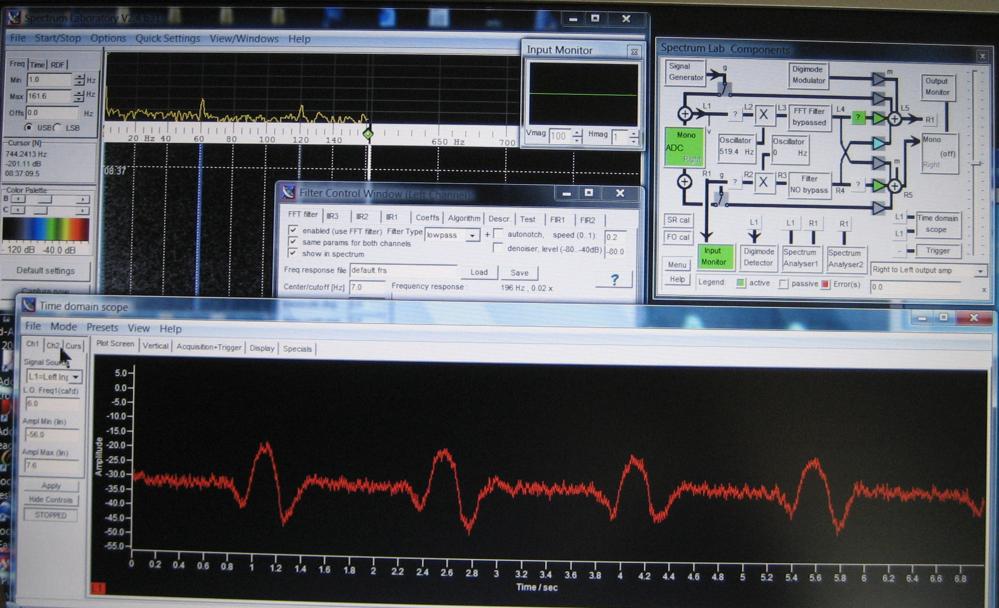
Task: Open View/Windows menu
Action: pos(244,38)
